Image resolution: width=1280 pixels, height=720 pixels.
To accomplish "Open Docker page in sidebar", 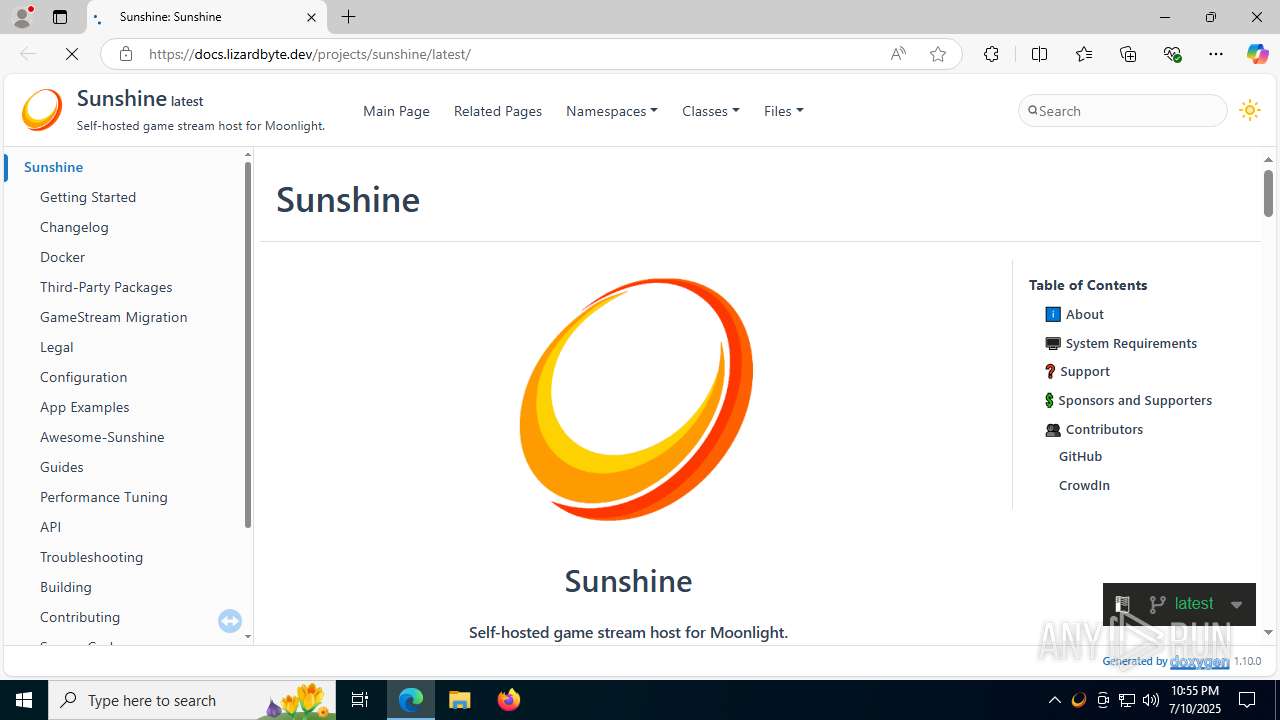I will (x=62, y=257).
